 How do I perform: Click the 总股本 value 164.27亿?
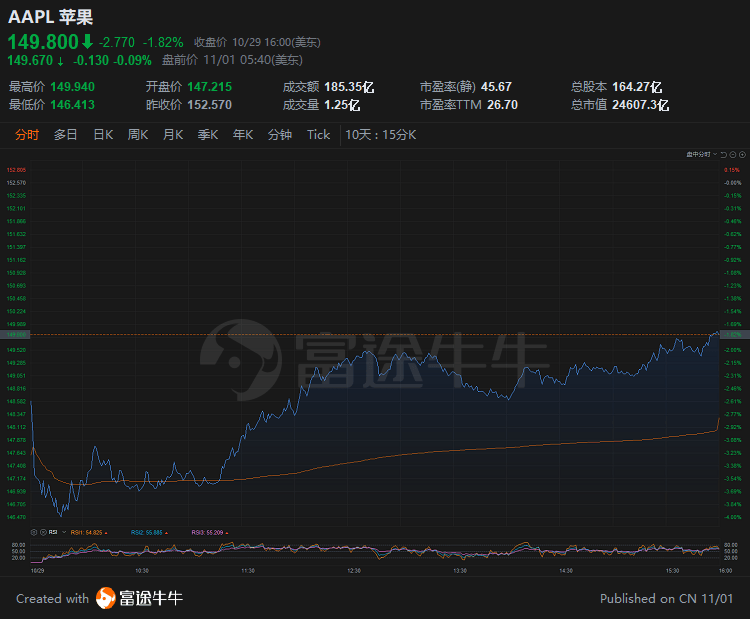pyautogui.click(x=637, y=87)
